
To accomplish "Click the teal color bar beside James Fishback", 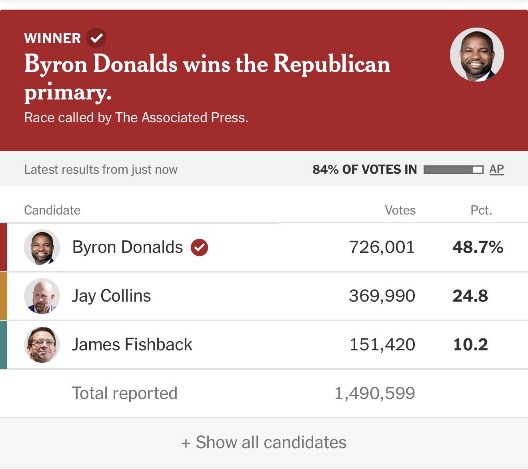I will pos(3,345).
